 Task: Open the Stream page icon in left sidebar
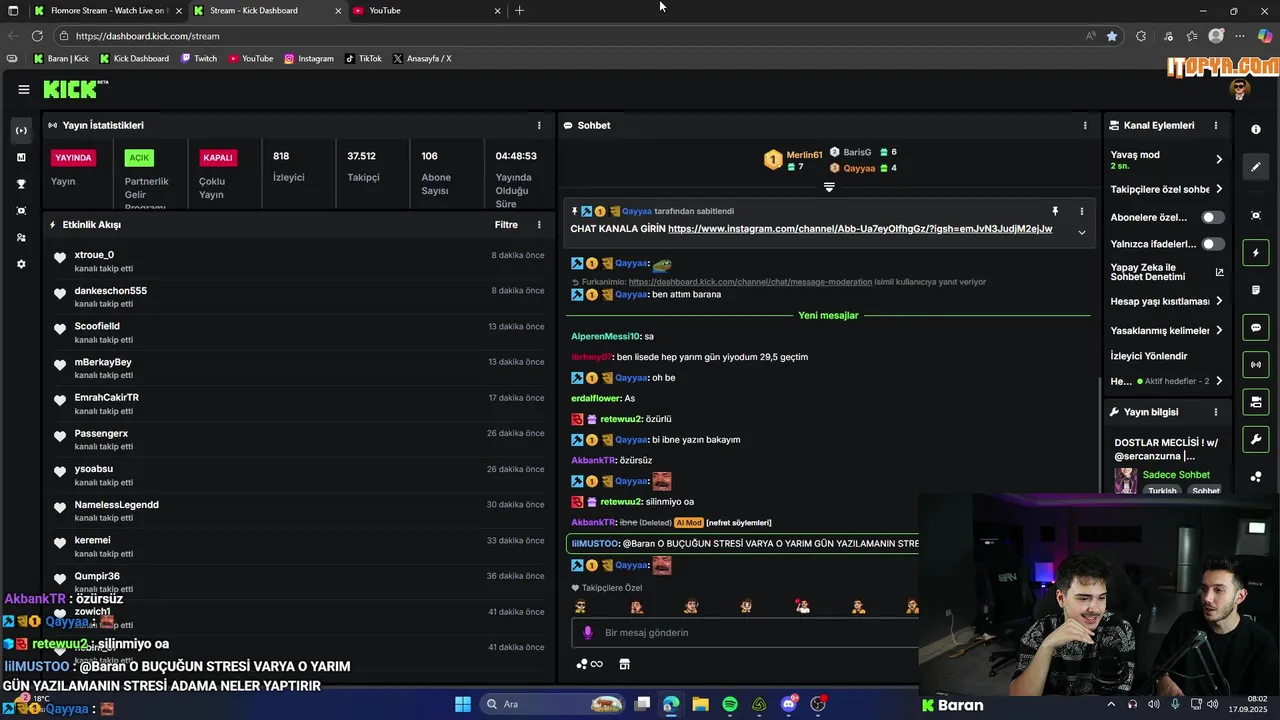21,130
